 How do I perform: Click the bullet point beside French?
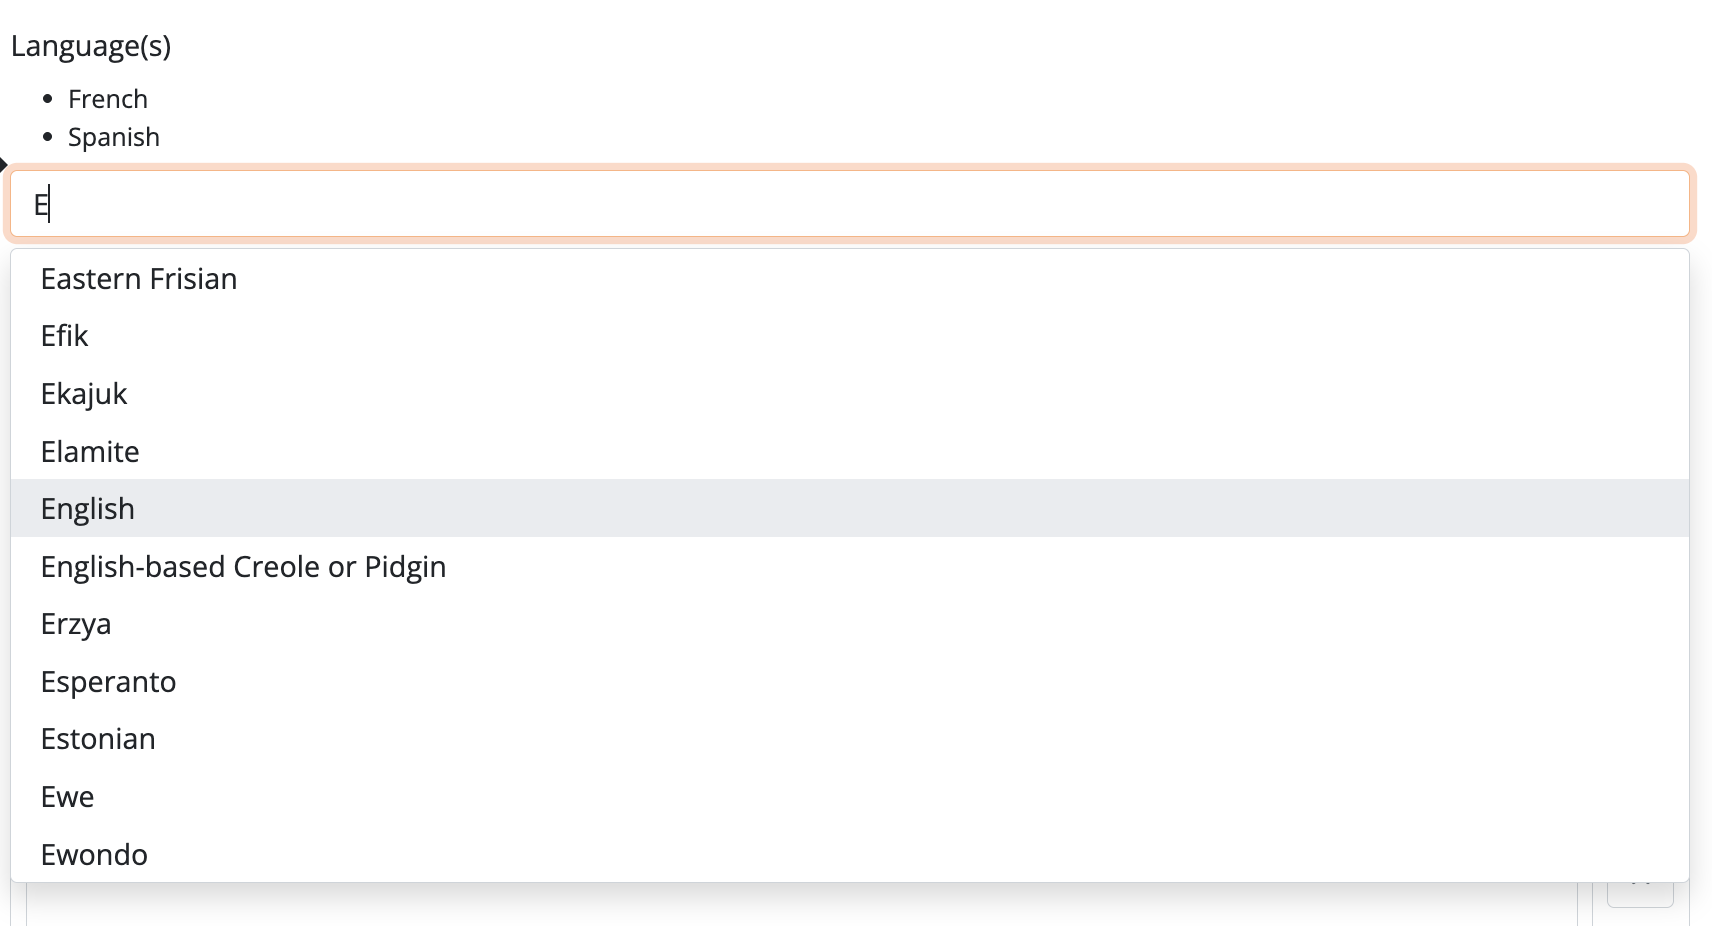point(47,99)
